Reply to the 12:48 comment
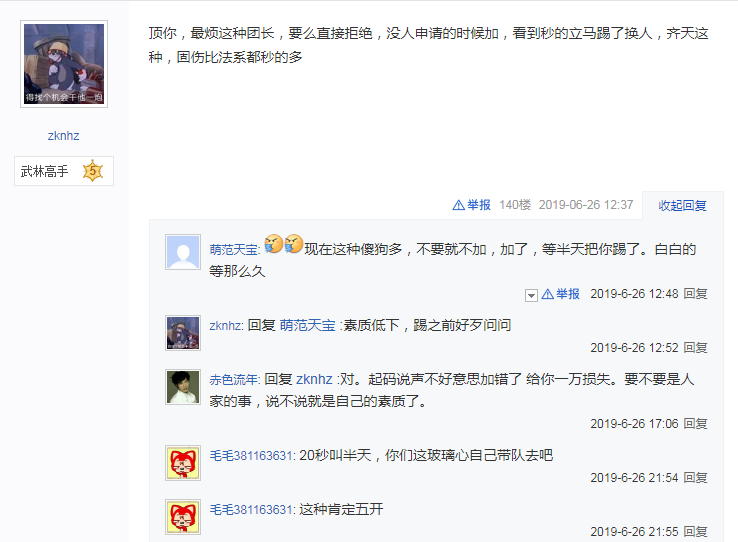 pos(696,294)
